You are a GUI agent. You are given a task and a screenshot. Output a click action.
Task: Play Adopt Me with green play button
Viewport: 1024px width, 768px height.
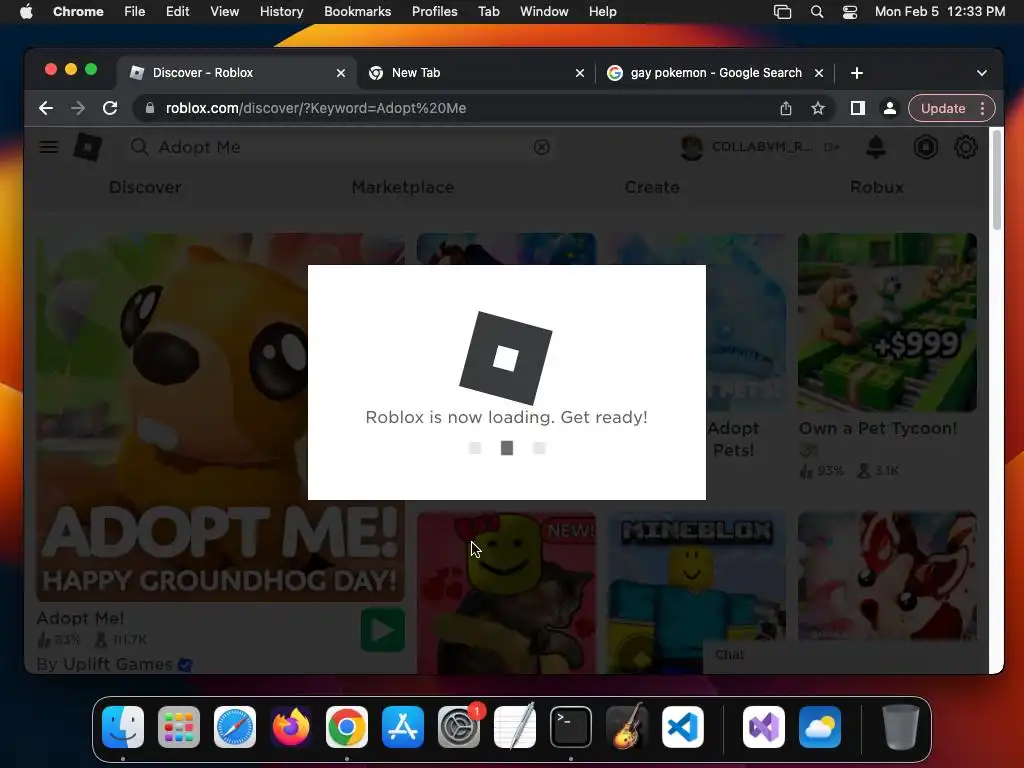tap(383, 630)
